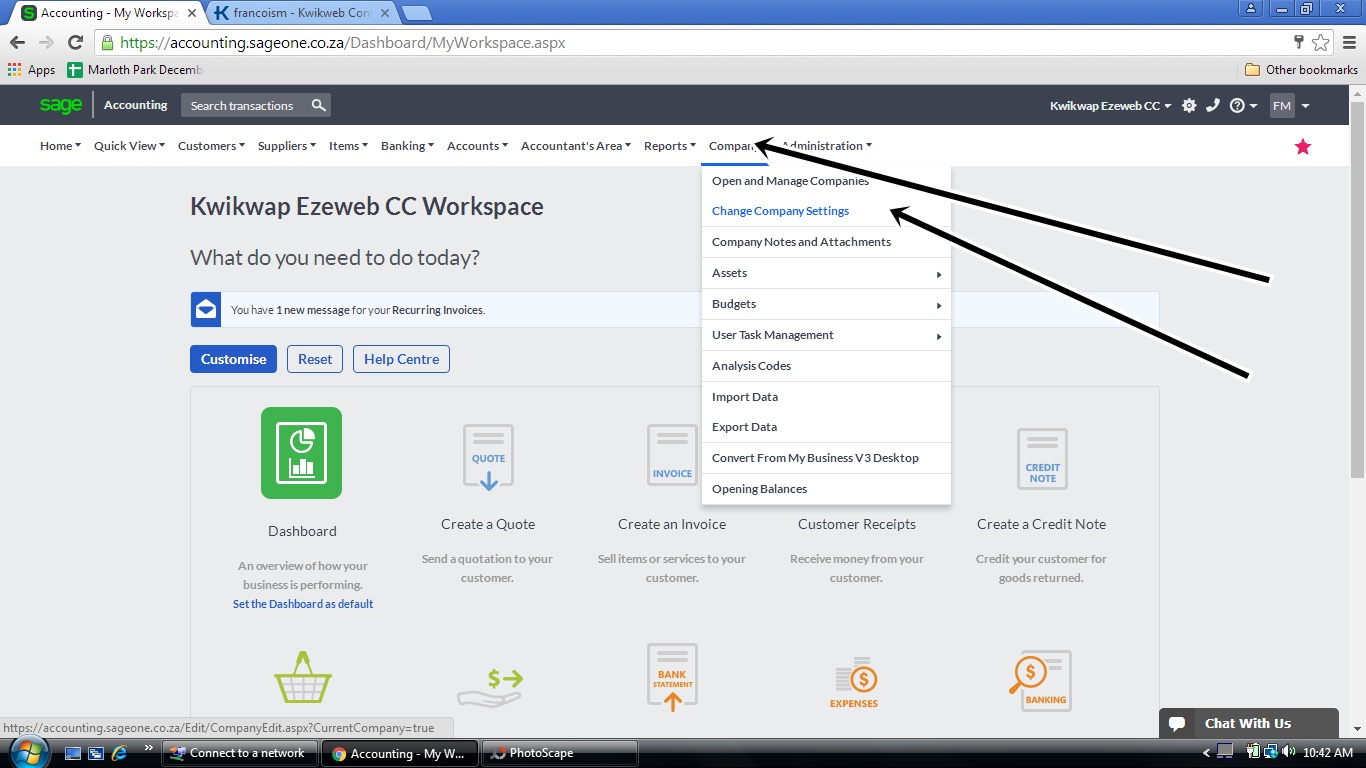
Task: Open Kwikwap Ezeweb CC company switcher
Action: 1110,106
